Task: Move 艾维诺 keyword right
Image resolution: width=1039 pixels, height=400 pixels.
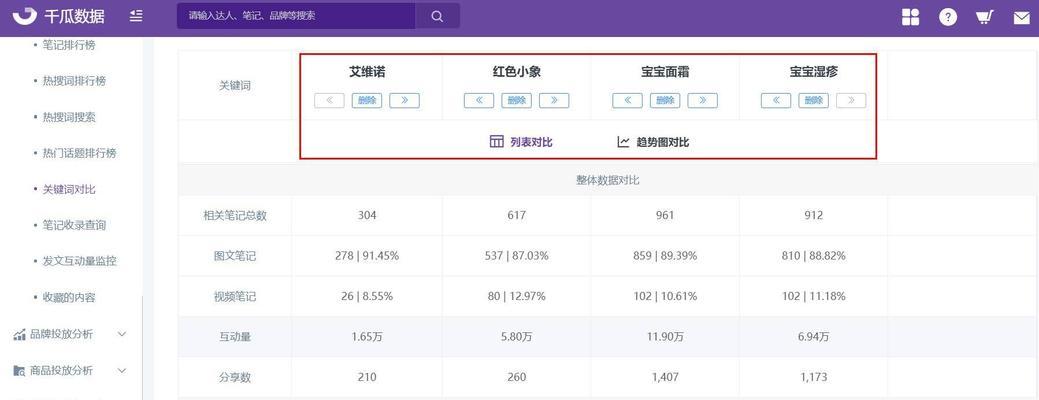Action: coord(404,100)
